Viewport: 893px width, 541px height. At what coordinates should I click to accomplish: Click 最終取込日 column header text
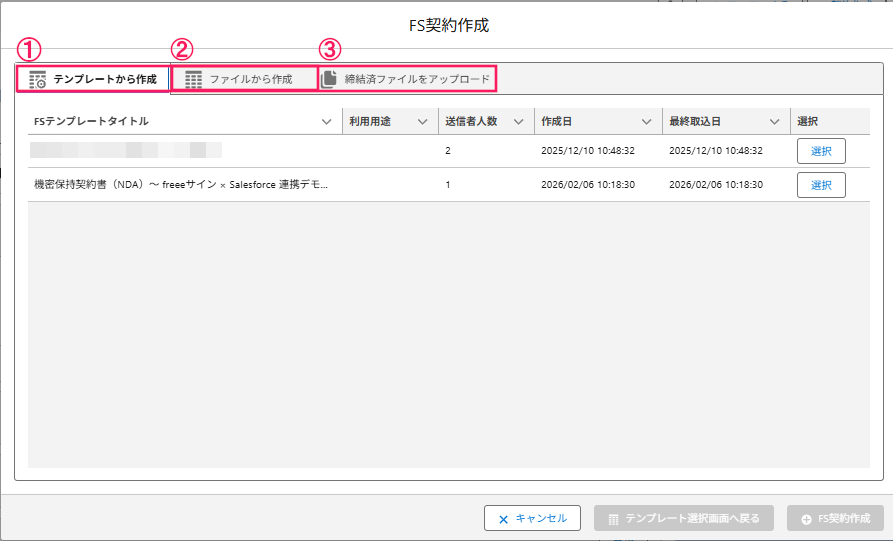(x=695, y=121)
